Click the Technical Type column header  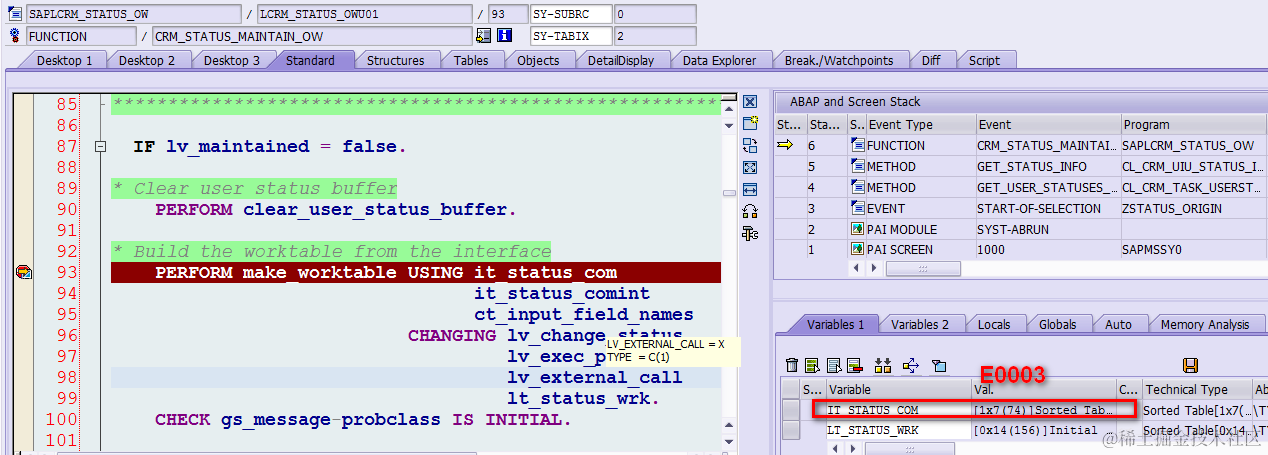[x=1196, y=389]
